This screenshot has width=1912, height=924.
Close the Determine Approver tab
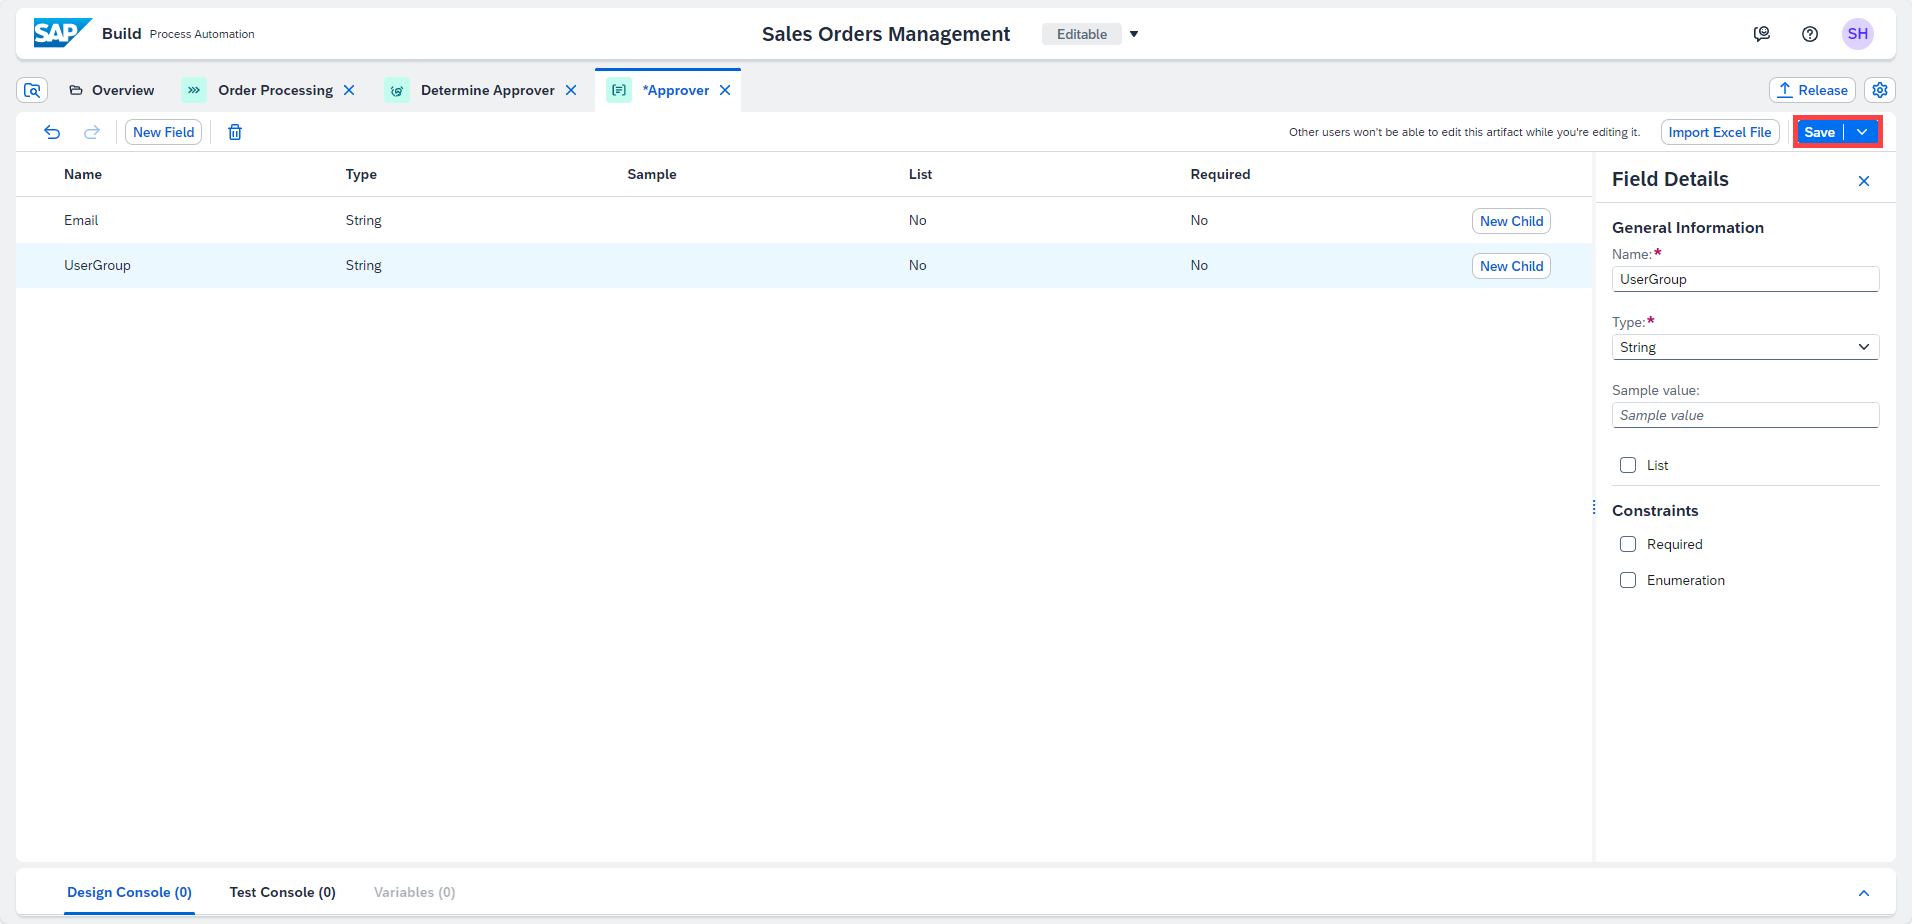coord(571,90)
